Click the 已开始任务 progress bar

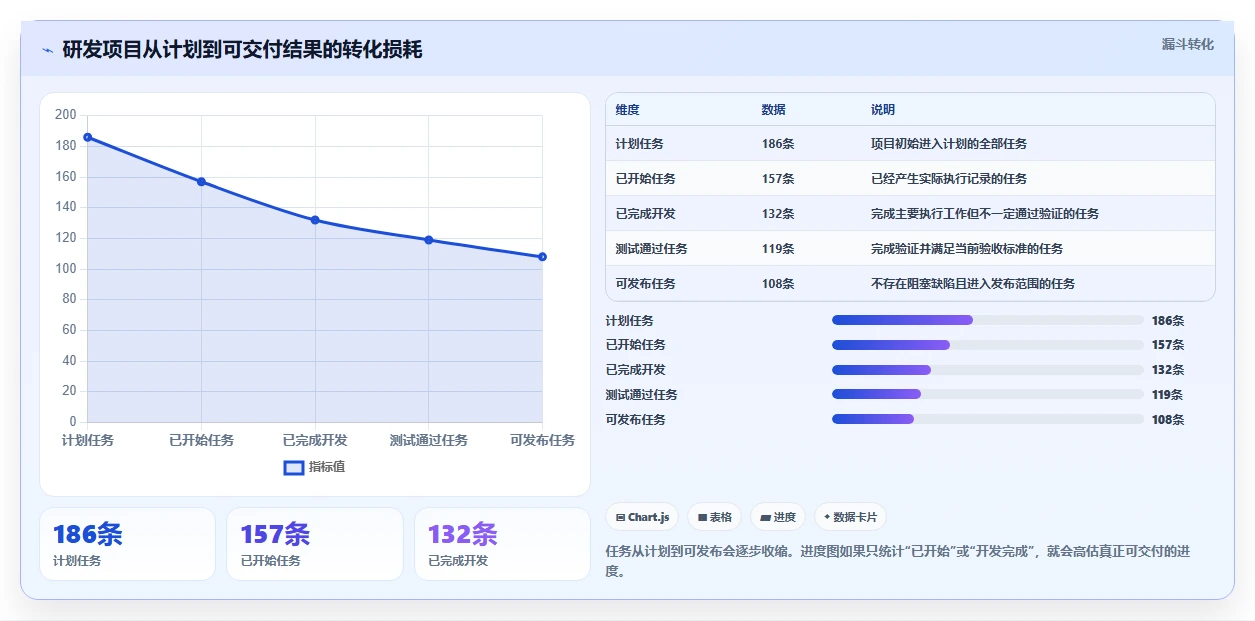coord(988,345)
